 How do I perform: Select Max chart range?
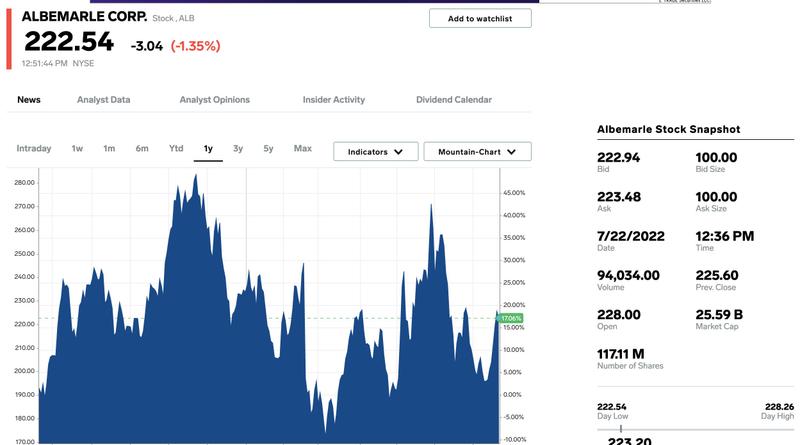(303, 148)
